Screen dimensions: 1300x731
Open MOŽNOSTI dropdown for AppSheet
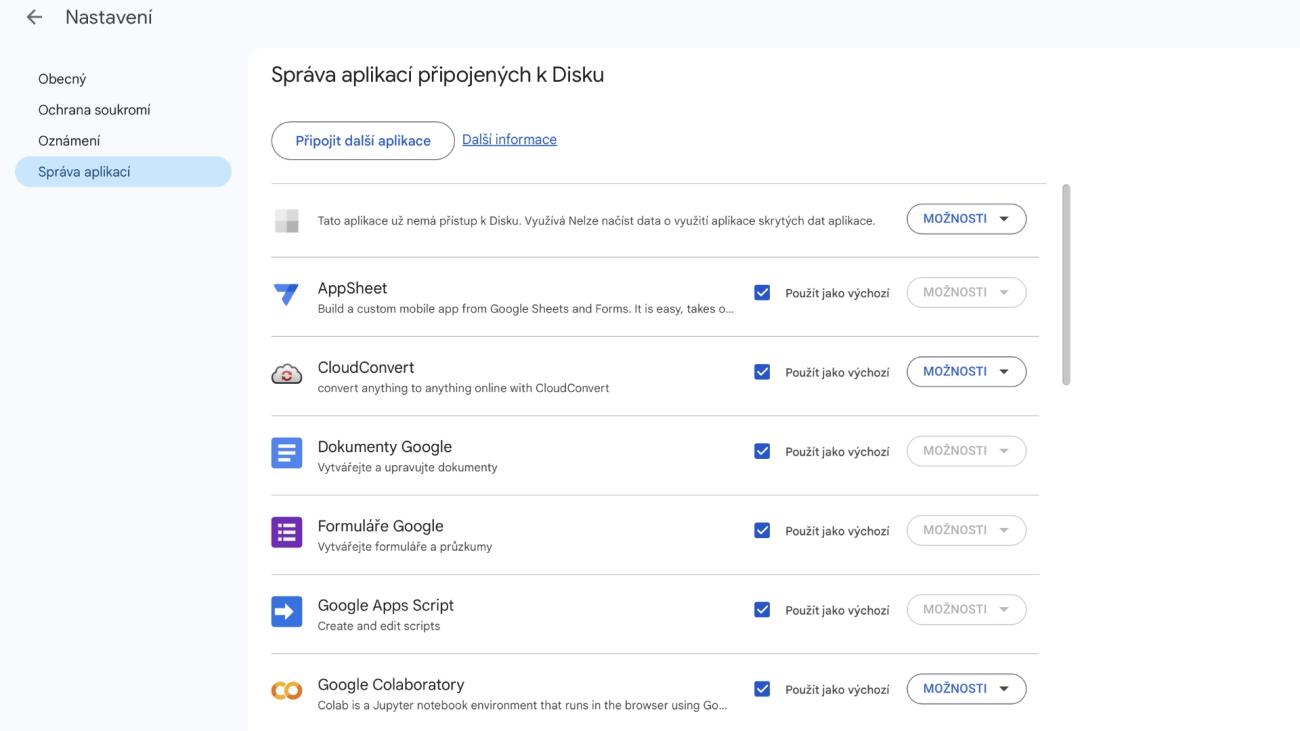966,292
